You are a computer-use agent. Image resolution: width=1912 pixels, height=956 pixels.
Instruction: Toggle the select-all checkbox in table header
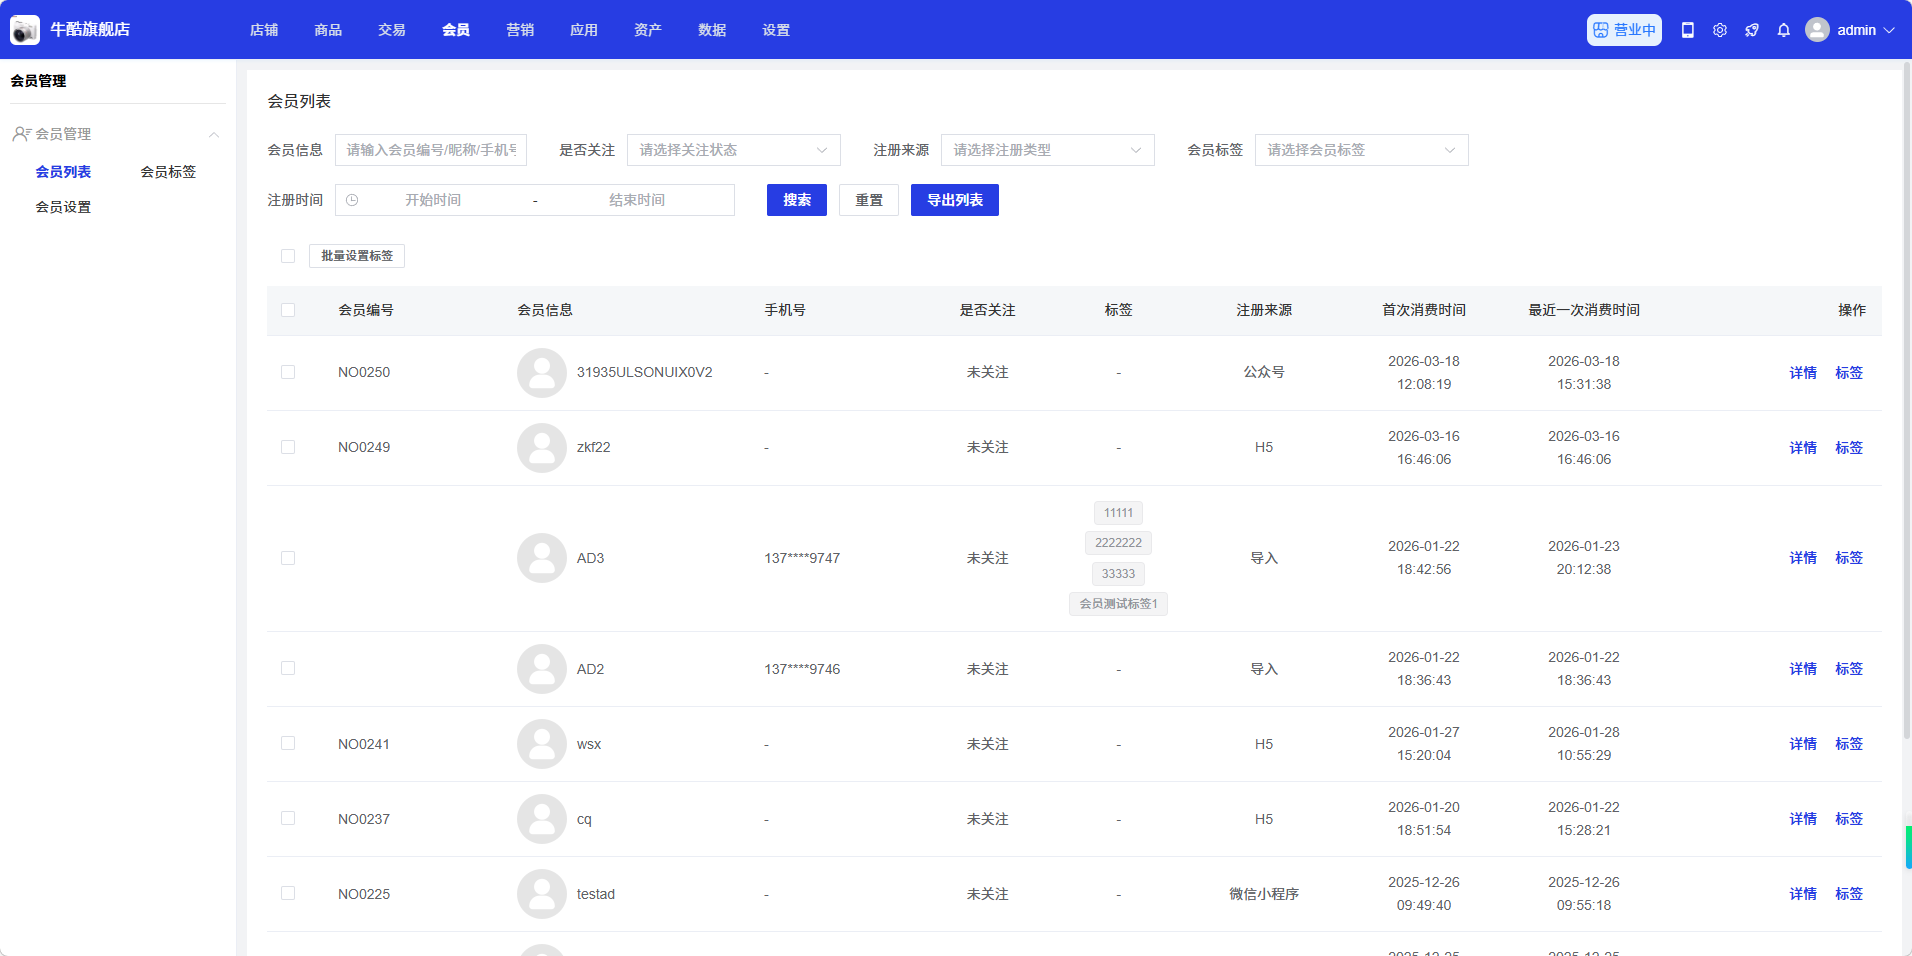288,310
